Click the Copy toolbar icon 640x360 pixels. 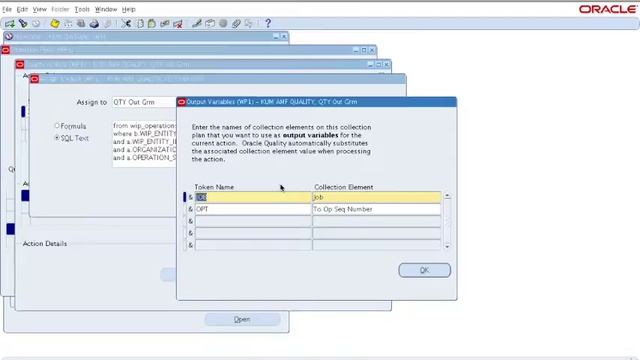140,24
